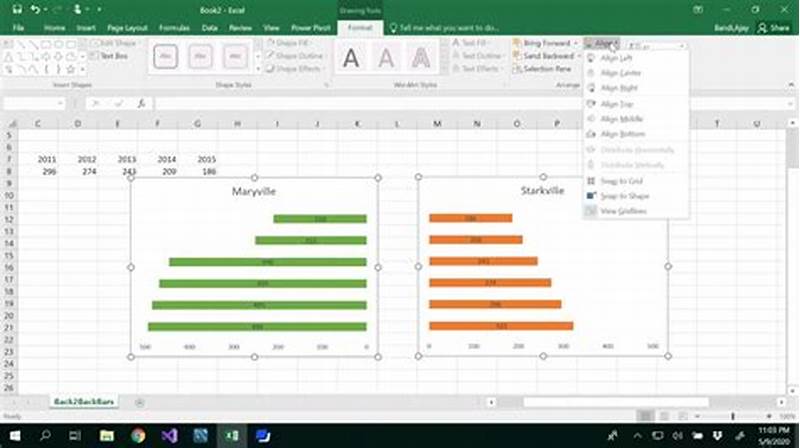The image size is (800, 448).
Task: Open the Data ribbon tab
Action: click(210, 28)
